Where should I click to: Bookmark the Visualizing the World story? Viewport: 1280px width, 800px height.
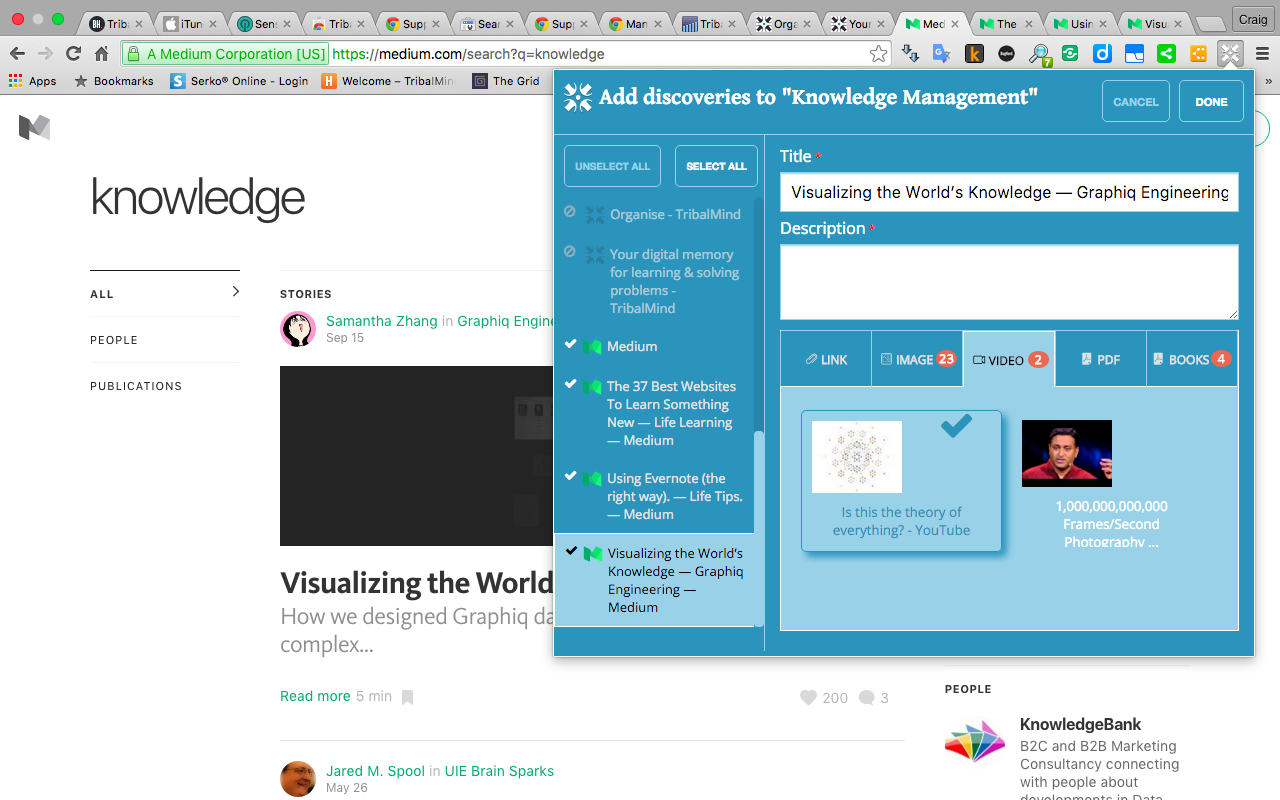[x=407, y=697]
